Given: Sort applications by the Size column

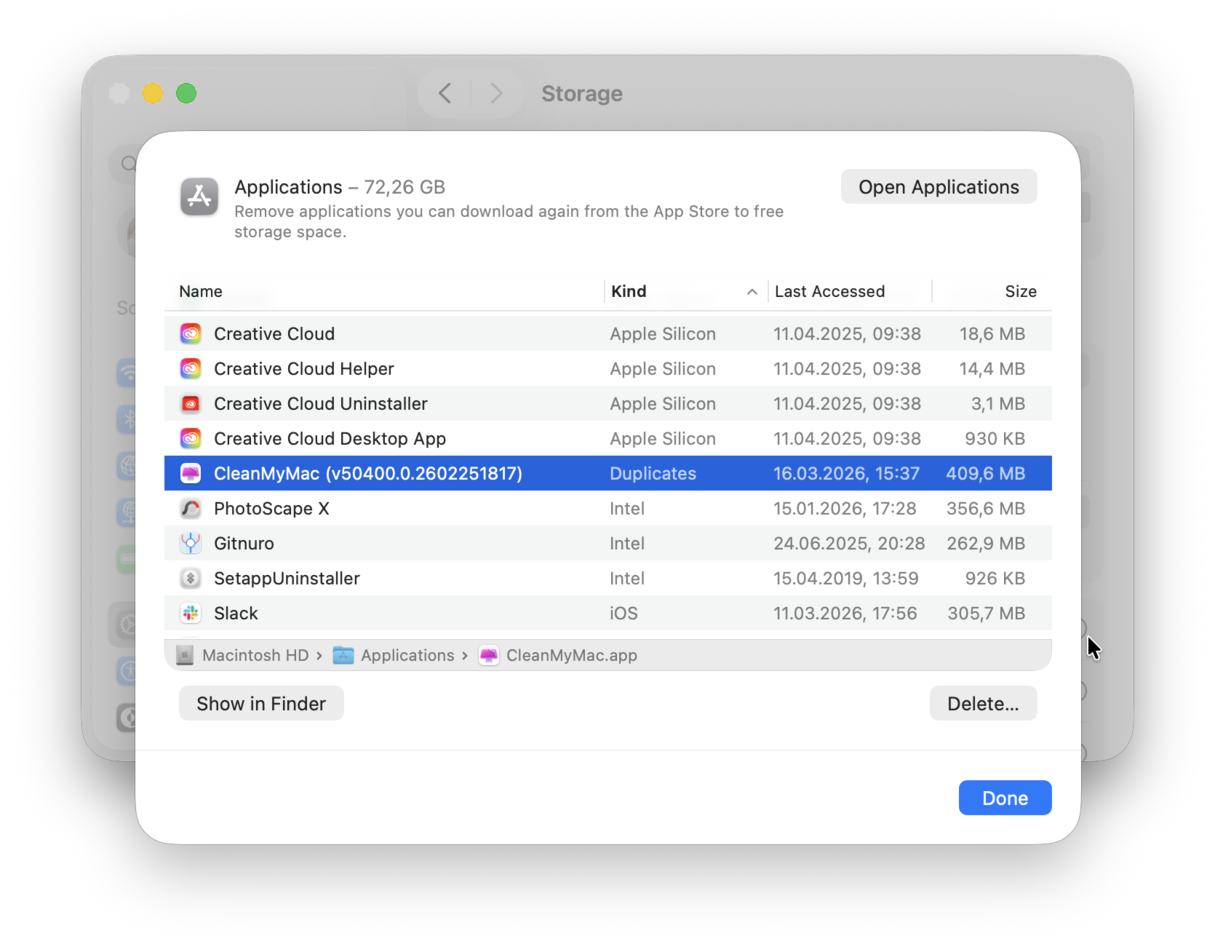Looking at the screenshot, I should click(1021, 291).
